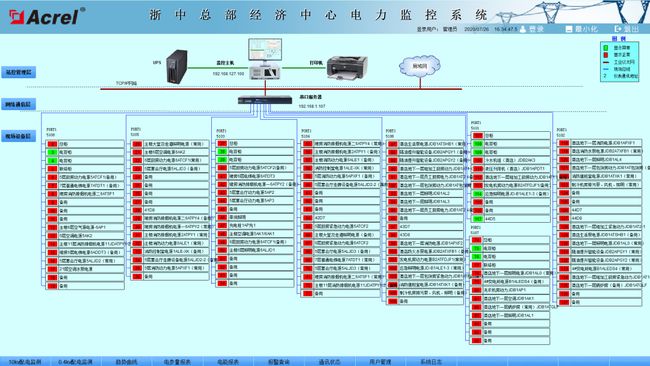This screenshot has width=650, height=366.
Task: Select the 43D7 device row
Action: (x=425, y=227)
